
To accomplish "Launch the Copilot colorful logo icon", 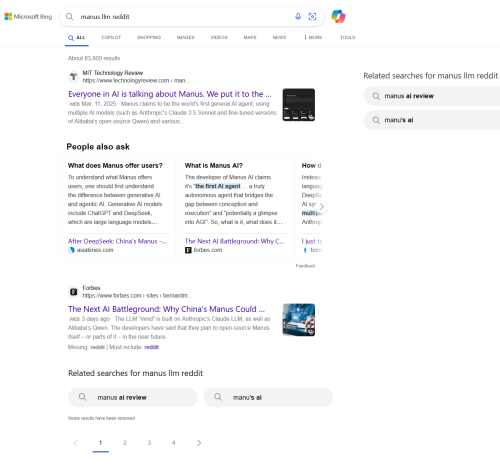I will click(x=338, y=16).
